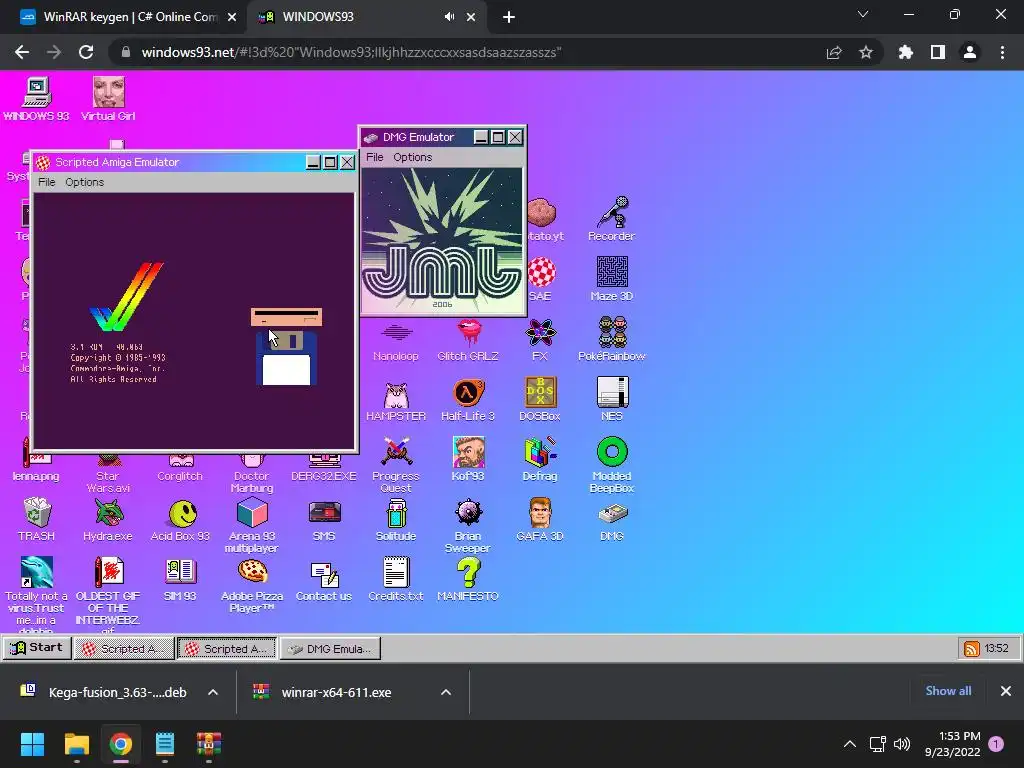The width and height of the screenshot is (1024, 768).
Task: Open Chrome three-dot menu
Action: pyautogui.click(x=1002, y=52)
